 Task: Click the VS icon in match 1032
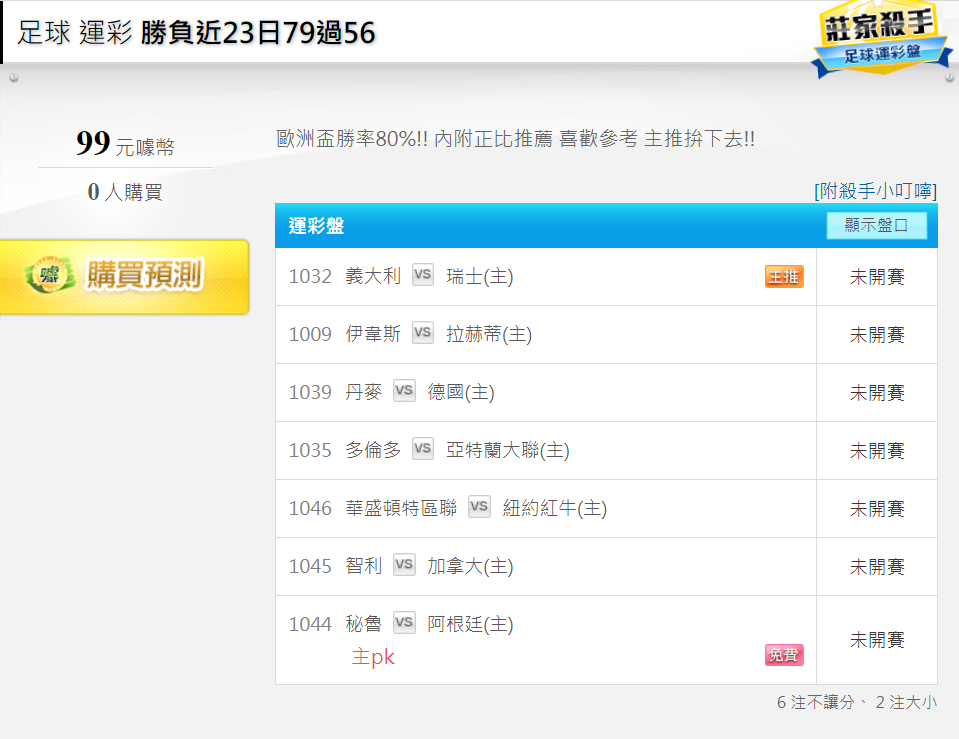(x=423, y=275)
